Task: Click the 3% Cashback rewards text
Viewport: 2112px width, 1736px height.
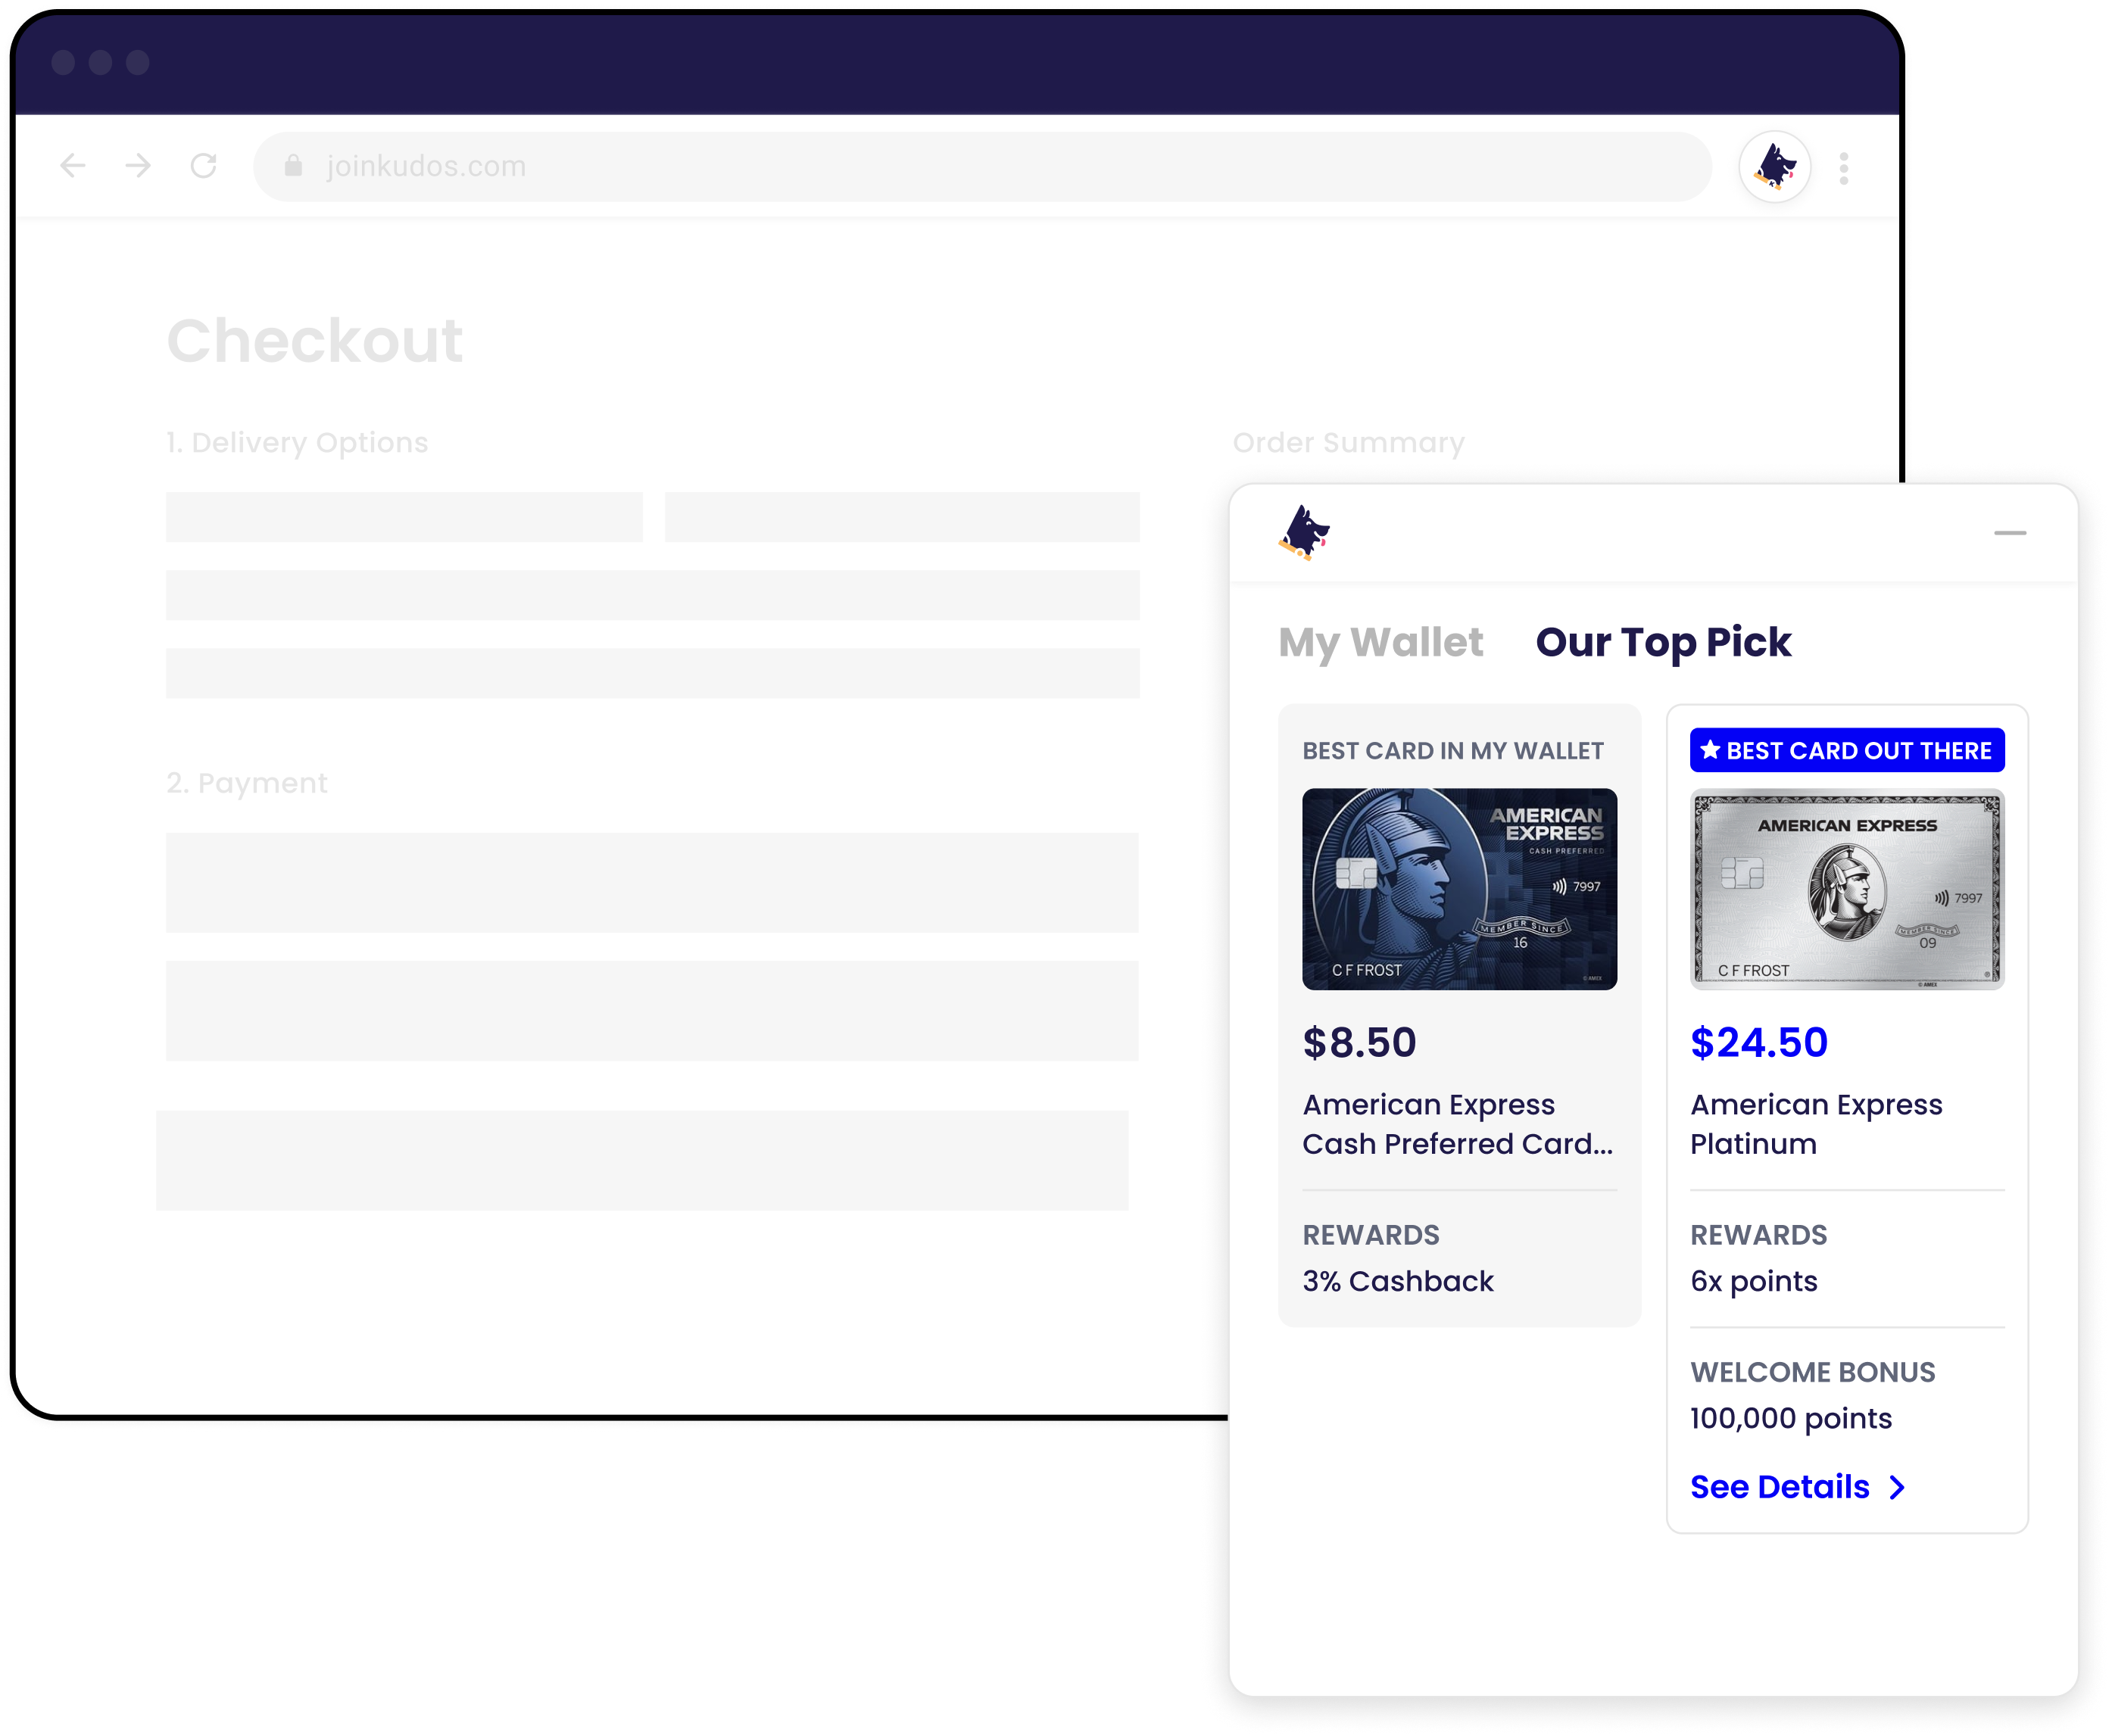Action: coord(1397,1281)
